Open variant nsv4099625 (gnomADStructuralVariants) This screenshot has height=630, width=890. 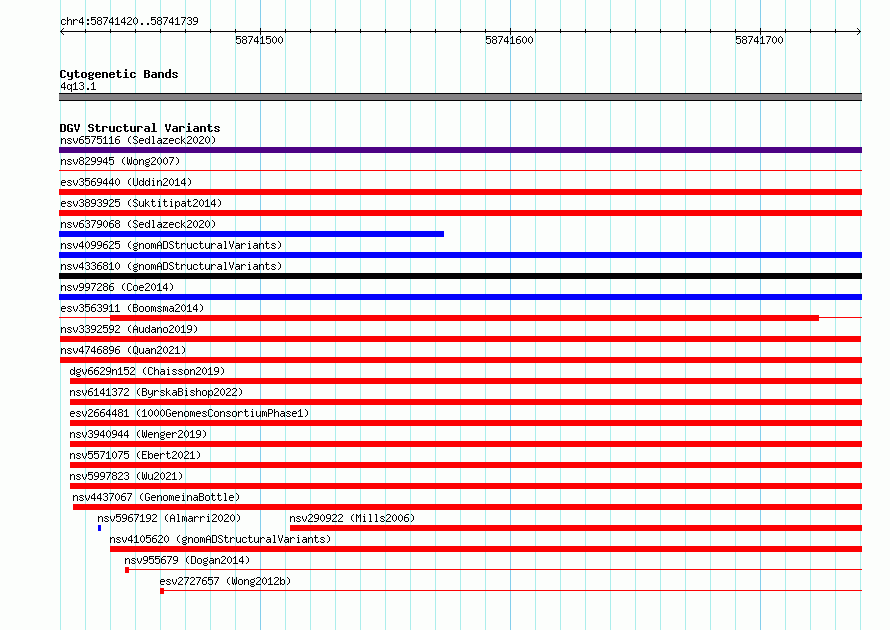point(171,245)
